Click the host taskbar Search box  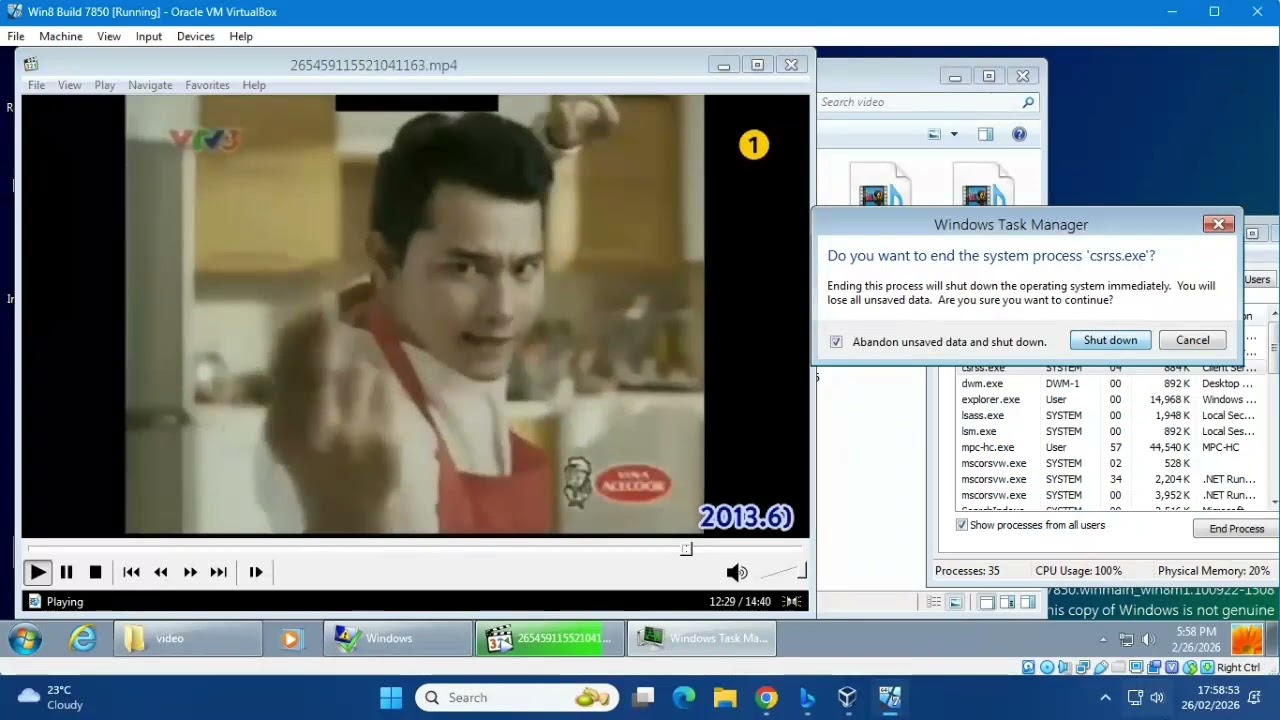point(519,697)
